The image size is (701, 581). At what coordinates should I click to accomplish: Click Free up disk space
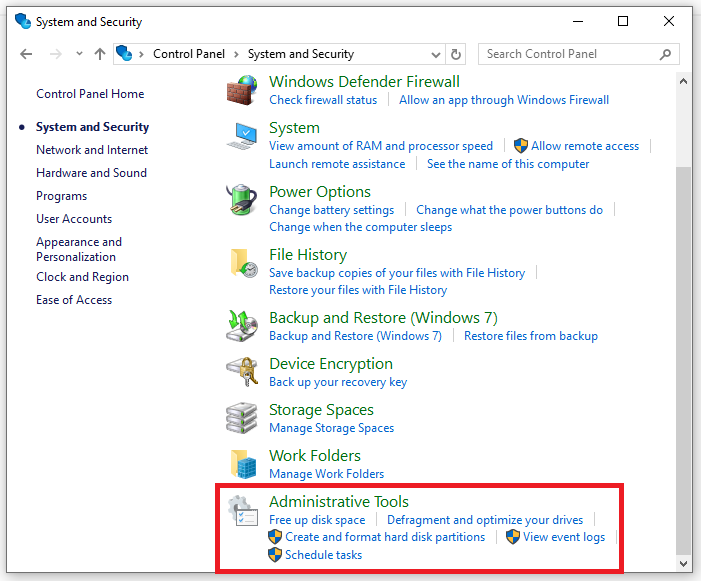(317, 520)
